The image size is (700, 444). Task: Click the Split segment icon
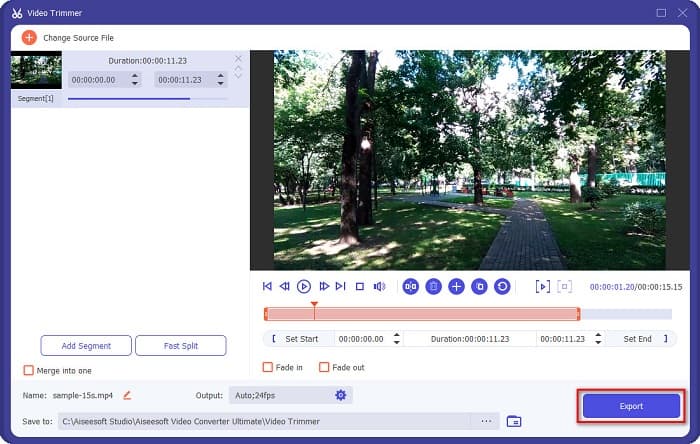pyautogui.click(x=411, y=286)
